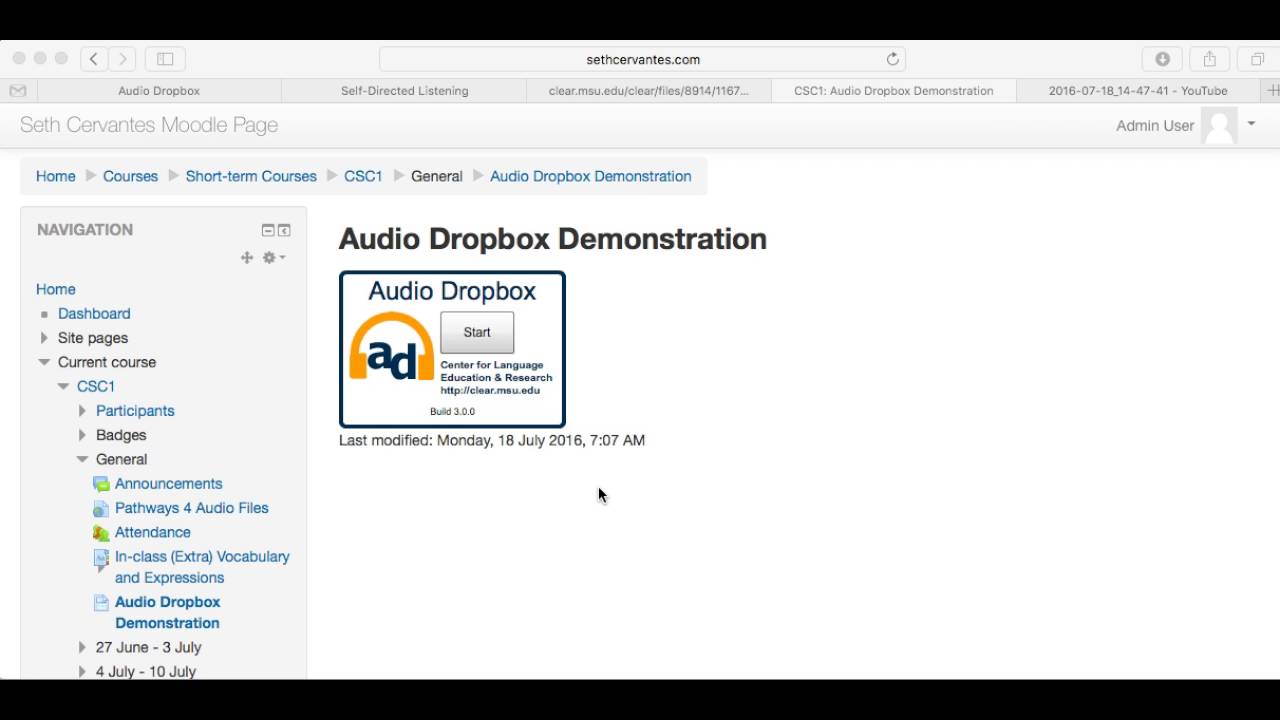Click the Home breadcrumb link
The image size is (1280, 720).
coord(56,176)
